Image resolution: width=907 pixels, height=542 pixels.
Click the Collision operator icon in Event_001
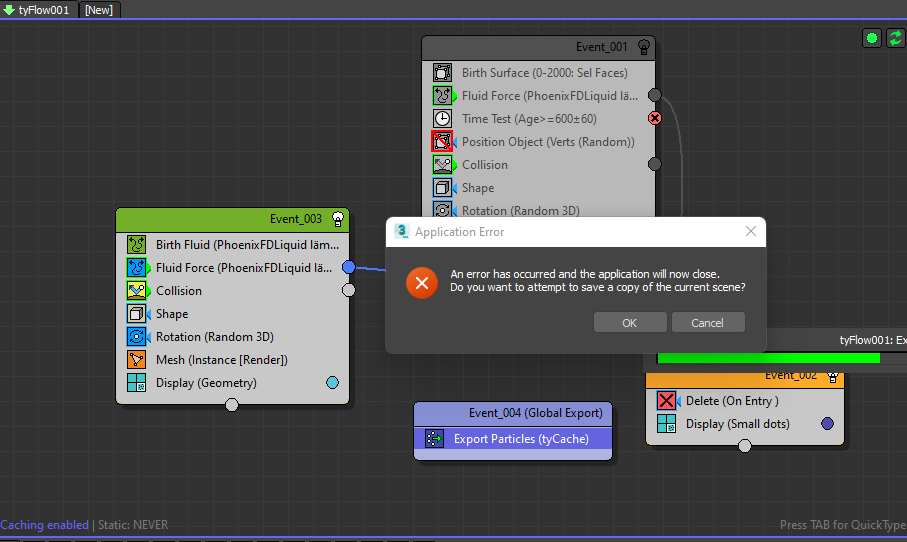point(443,165)
